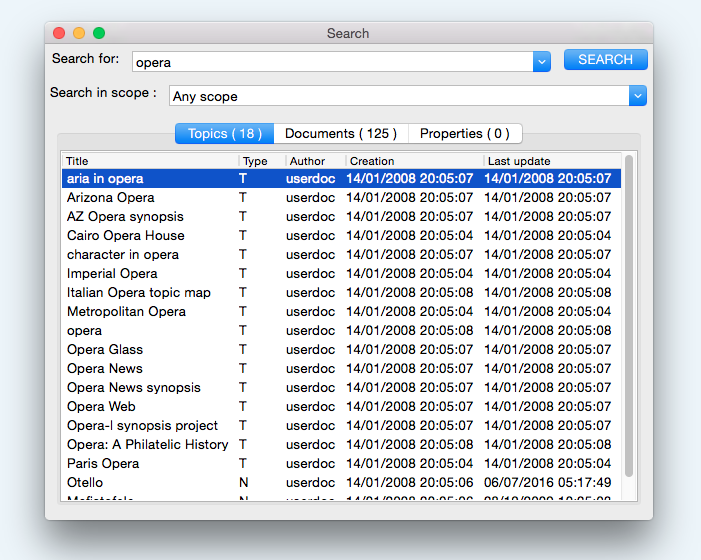Screen dimensions: 701x560
Task: Click the Author column header
Action: pyautogui.click(x=314, y=161)
